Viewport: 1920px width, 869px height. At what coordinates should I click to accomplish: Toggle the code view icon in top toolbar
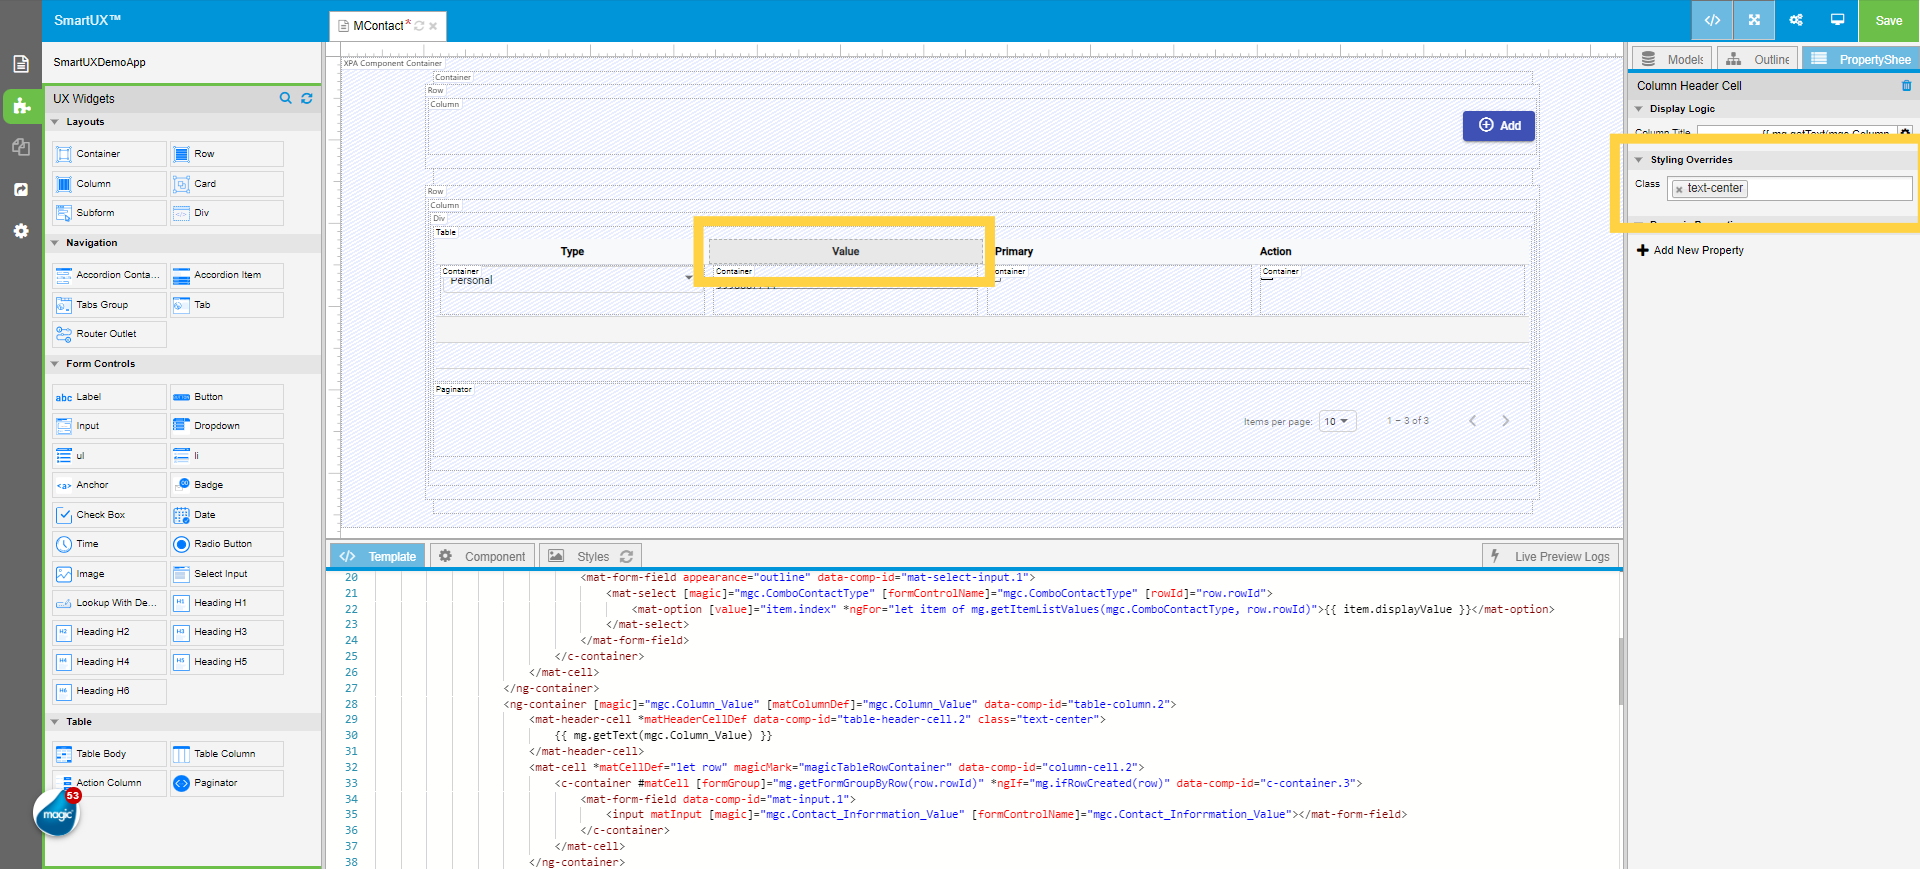pos(1712,20)
